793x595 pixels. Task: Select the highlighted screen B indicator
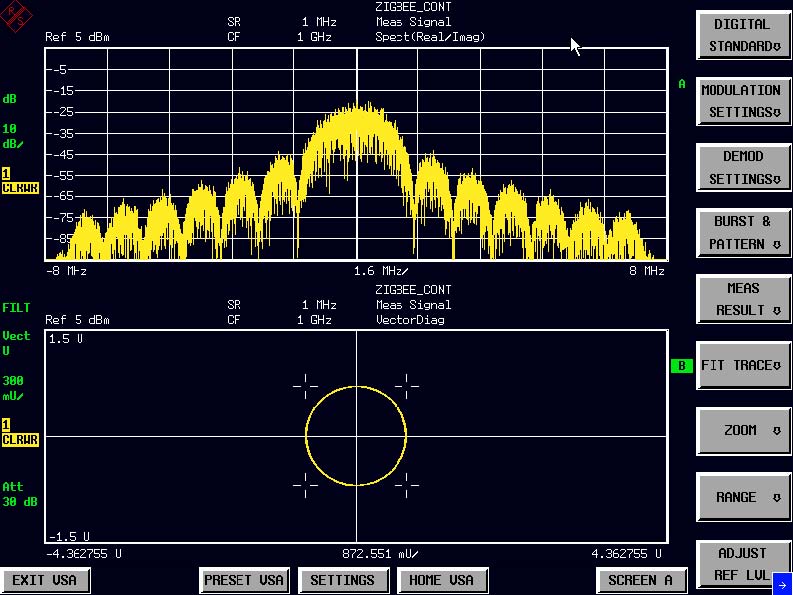[681, 366]
